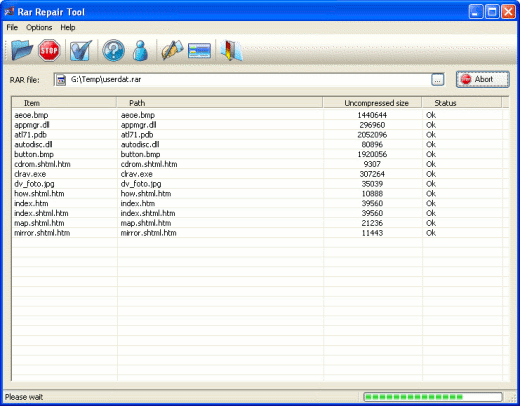Click the open door exit icon
Viewport: 520px width, 406px height.
231,50
